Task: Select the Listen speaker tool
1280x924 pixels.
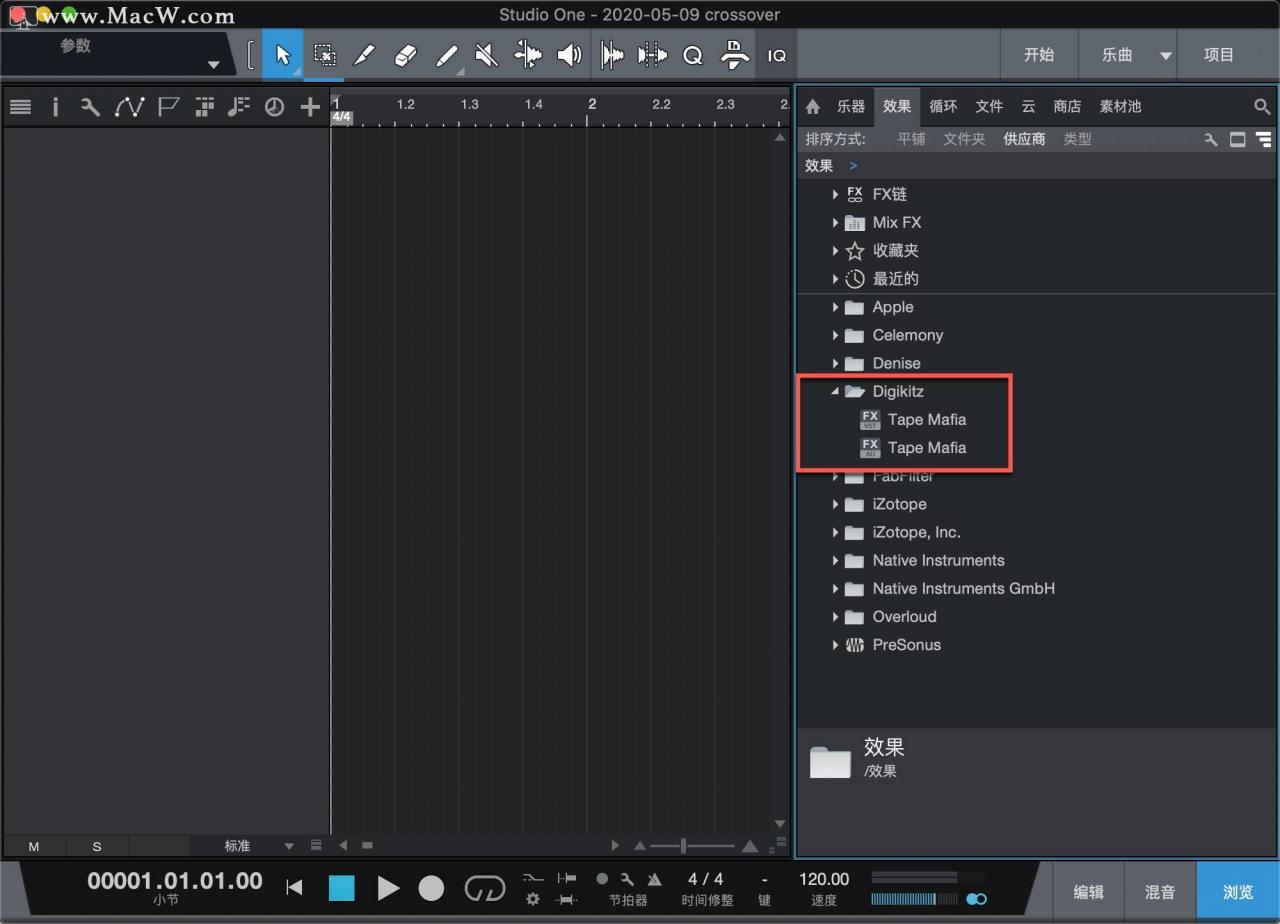Action: point(569,55)
